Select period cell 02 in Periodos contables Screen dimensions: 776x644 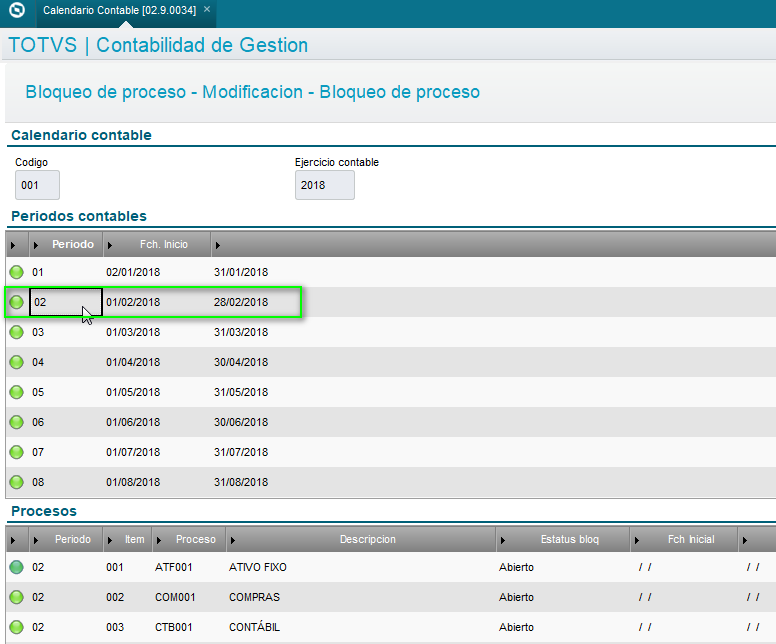click(66, 302)
